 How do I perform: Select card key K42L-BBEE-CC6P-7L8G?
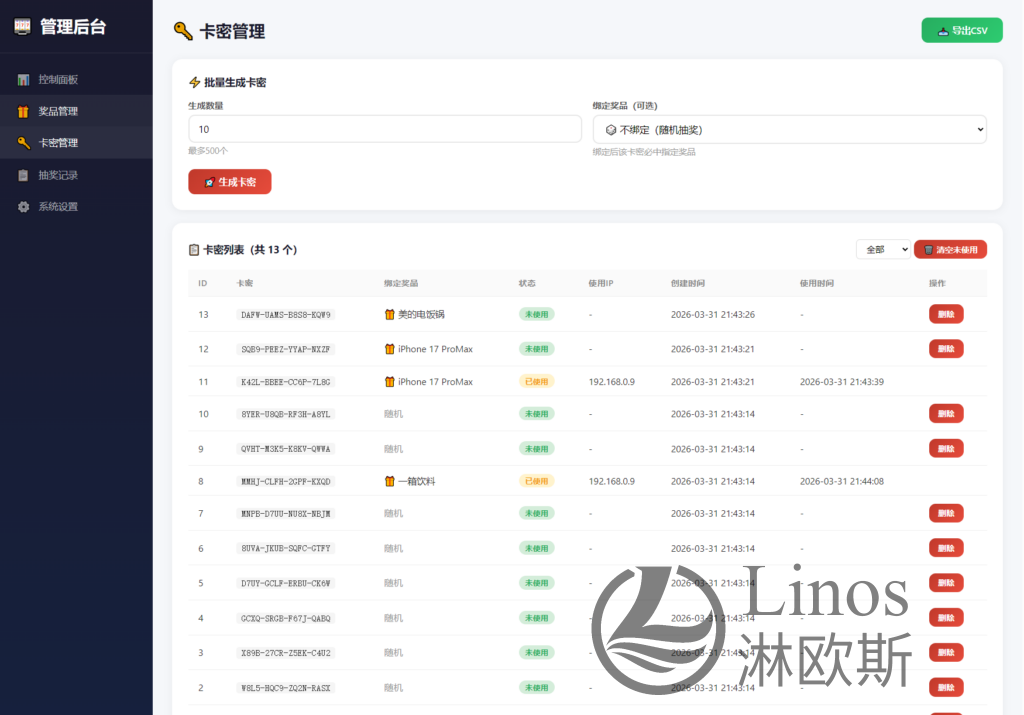click(x=285, y=382)
